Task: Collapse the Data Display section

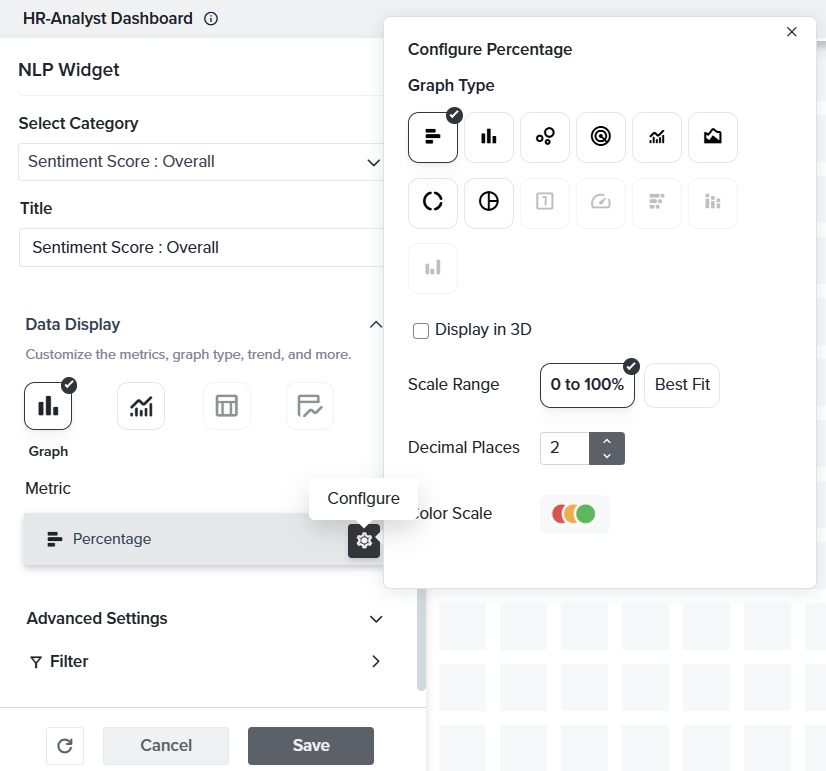Action: (x=376, y=324)
